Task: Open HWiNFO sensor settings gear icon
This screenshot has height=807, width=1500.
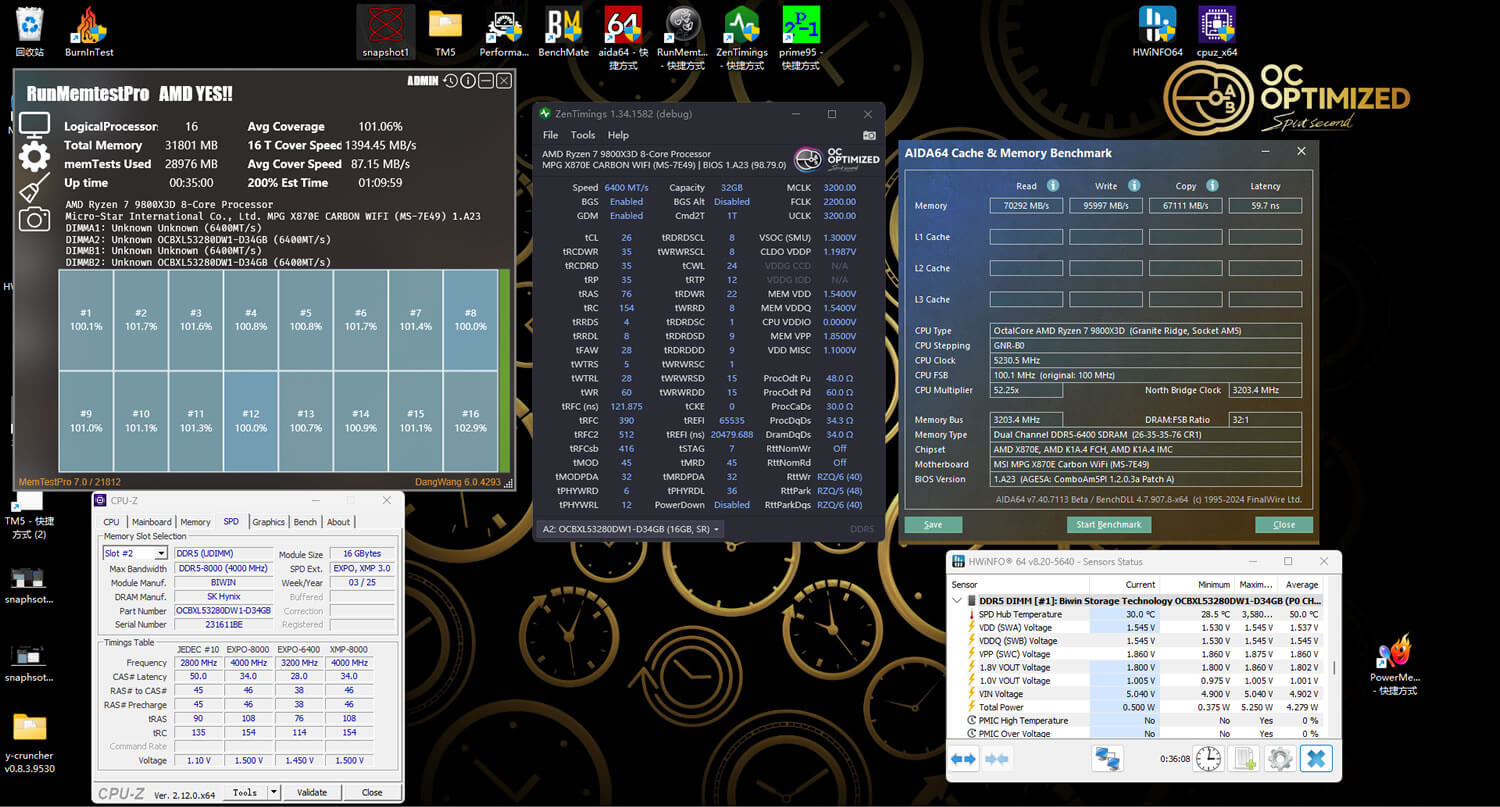Action: pos(1280,759)
